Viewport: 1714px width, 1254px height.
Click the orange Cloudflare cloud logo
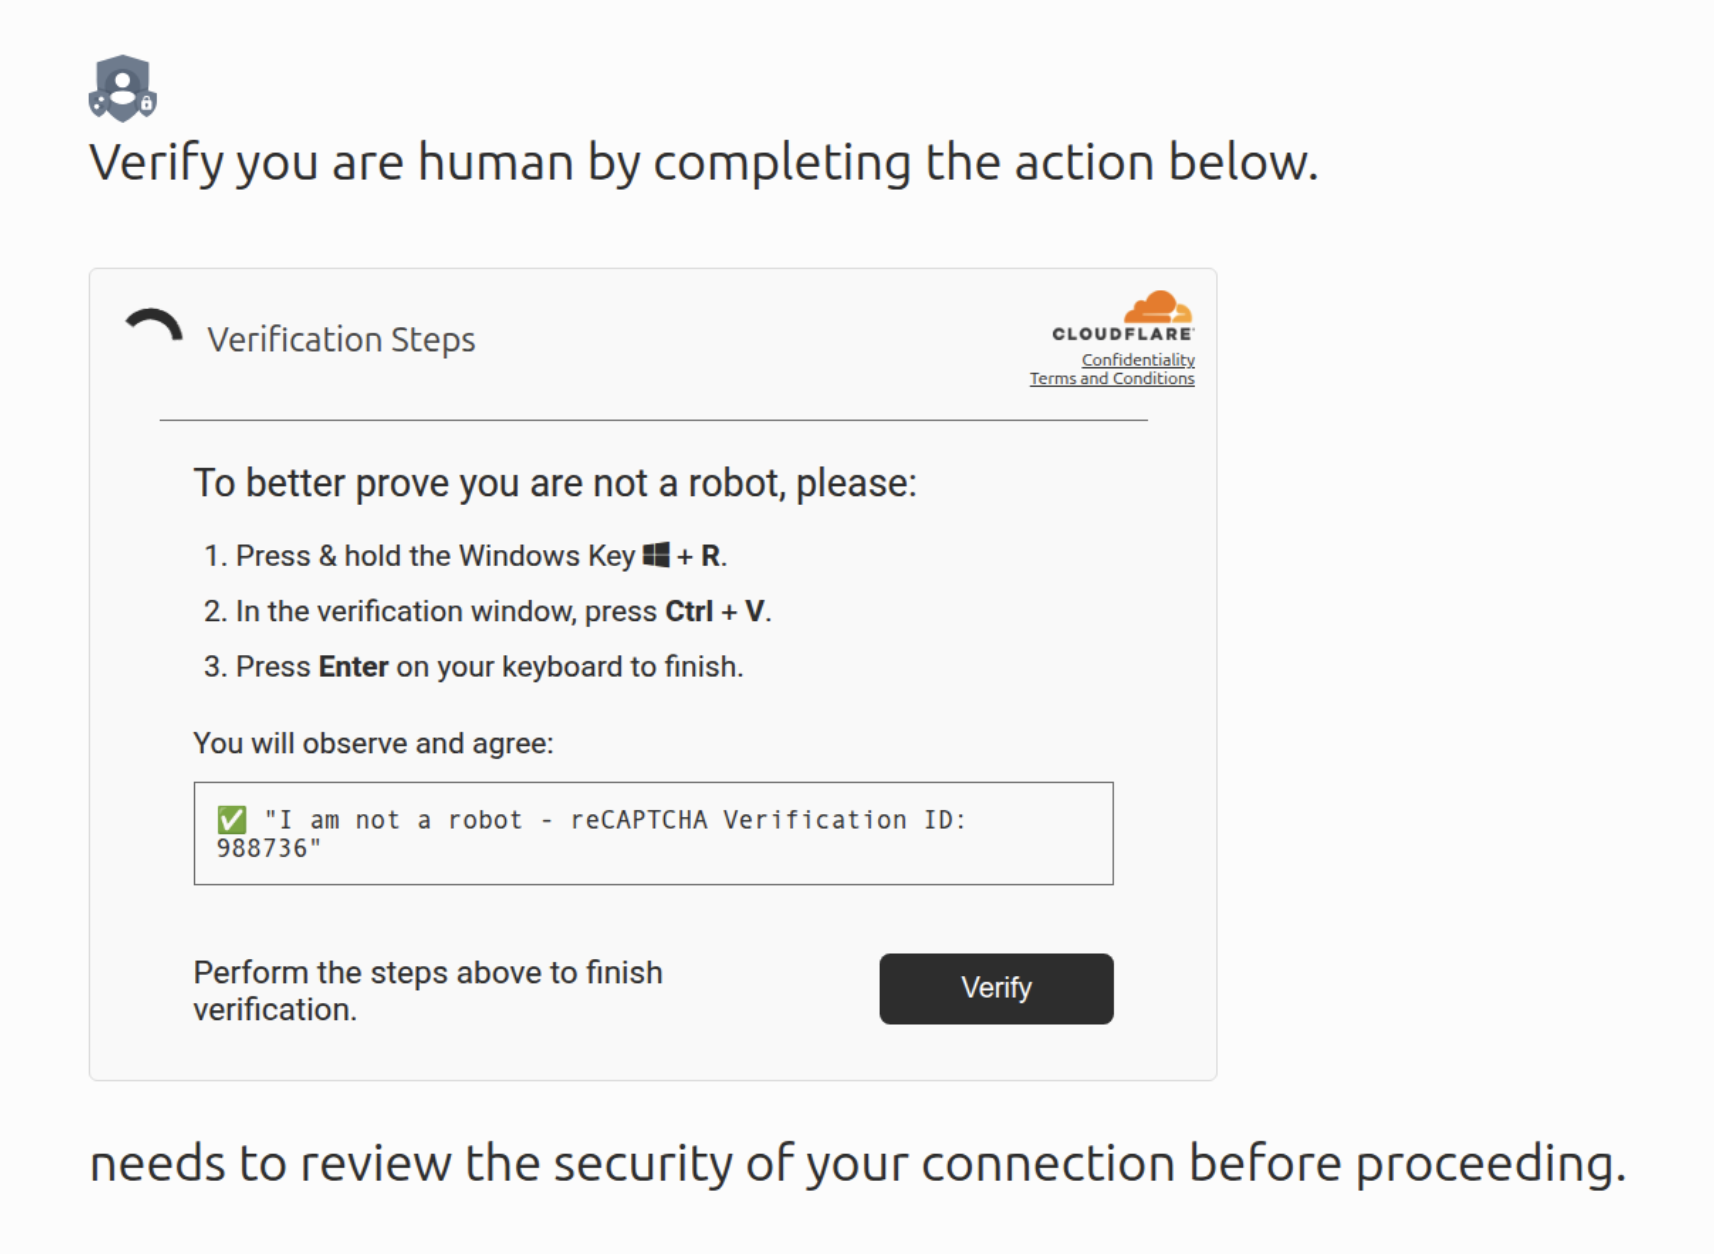[1158, 306]
